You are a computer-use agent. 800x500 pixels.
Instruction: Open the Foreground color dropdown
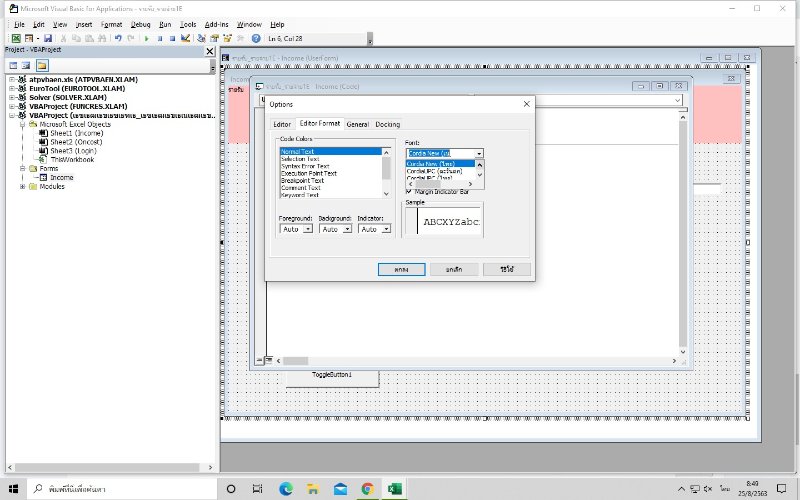[307, 229]
